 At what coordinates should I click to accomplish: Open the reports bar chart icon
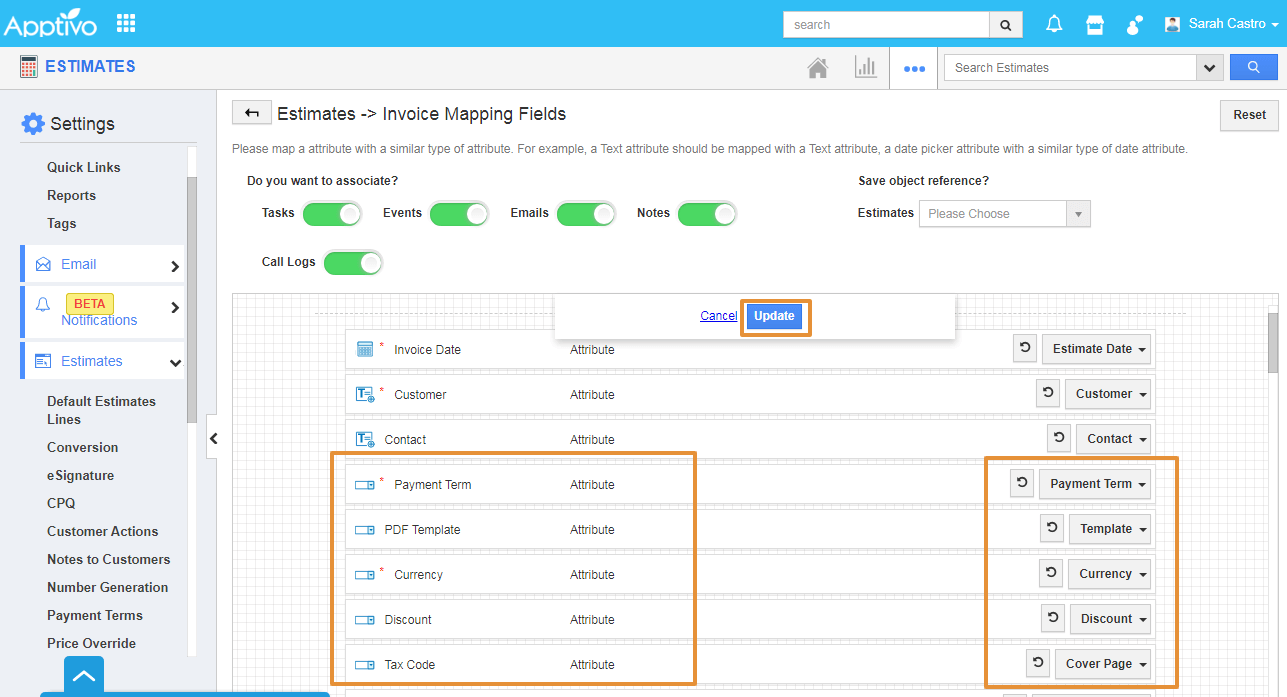pos(865,68)
